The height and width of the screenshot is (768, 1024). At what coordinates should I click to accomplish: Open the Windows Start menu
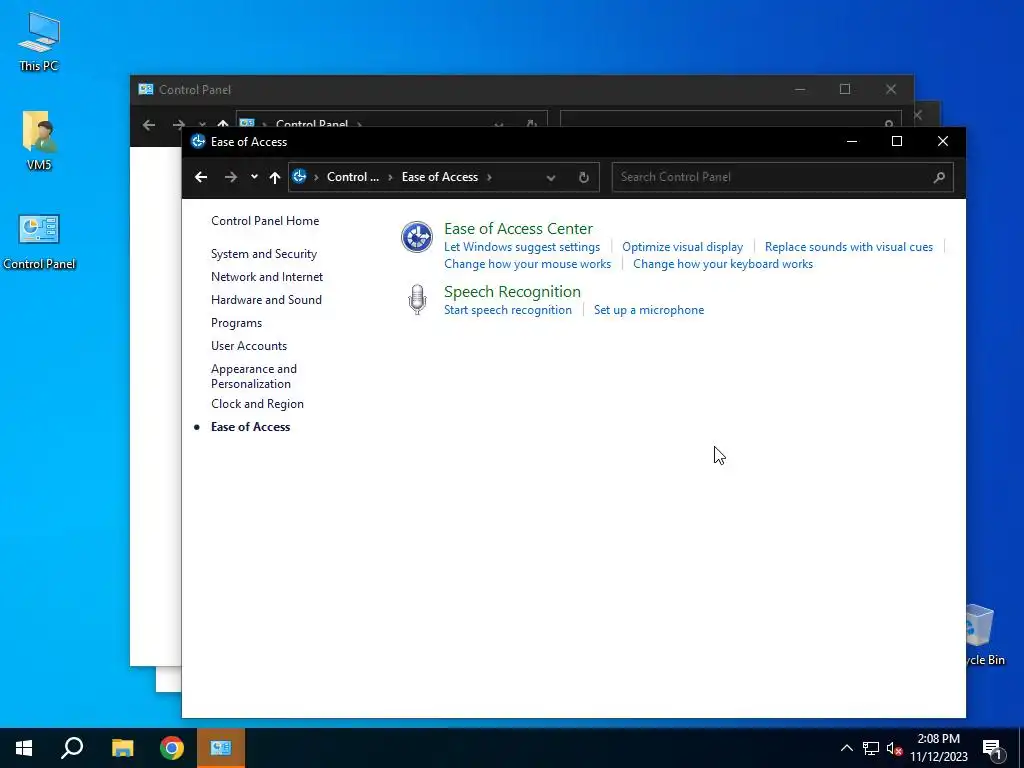(x=24, y=748)
